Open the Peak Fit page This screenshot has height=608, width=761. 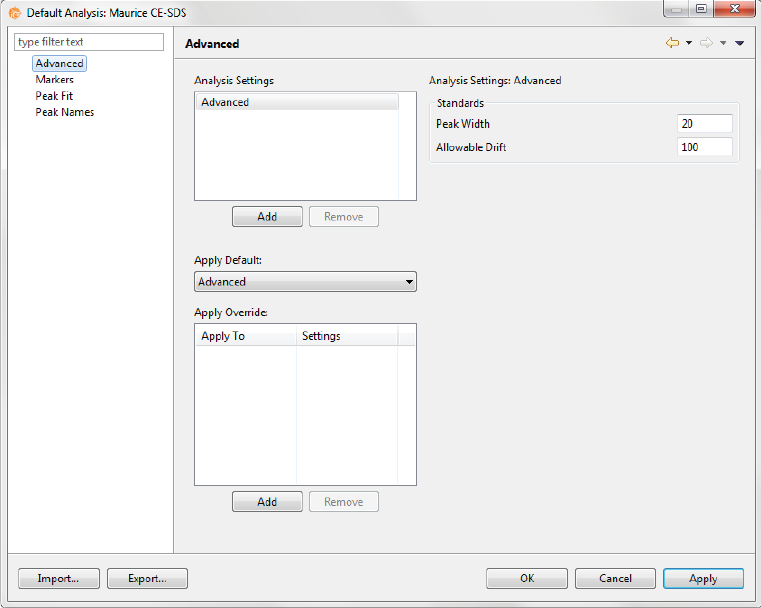click(x=54, y=96)
